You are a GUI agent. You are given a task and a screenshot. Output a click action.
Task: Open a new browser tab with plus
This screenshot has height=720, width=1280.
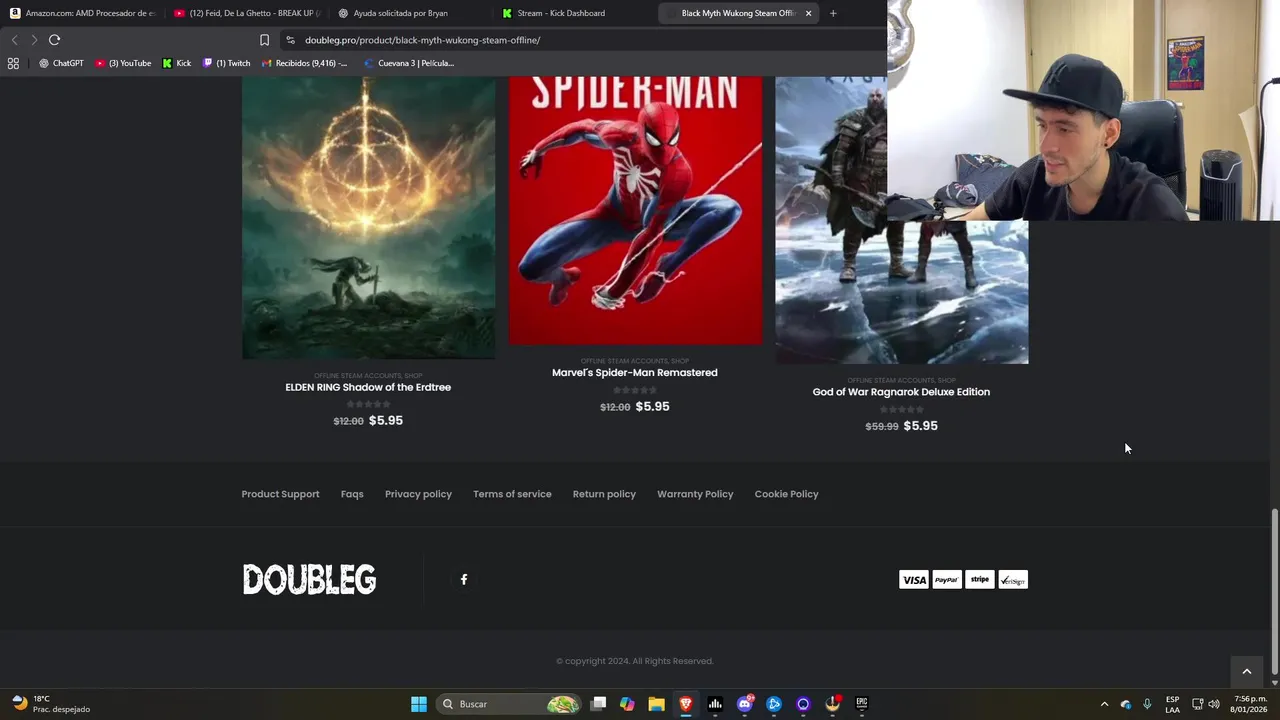pos(833,13)
